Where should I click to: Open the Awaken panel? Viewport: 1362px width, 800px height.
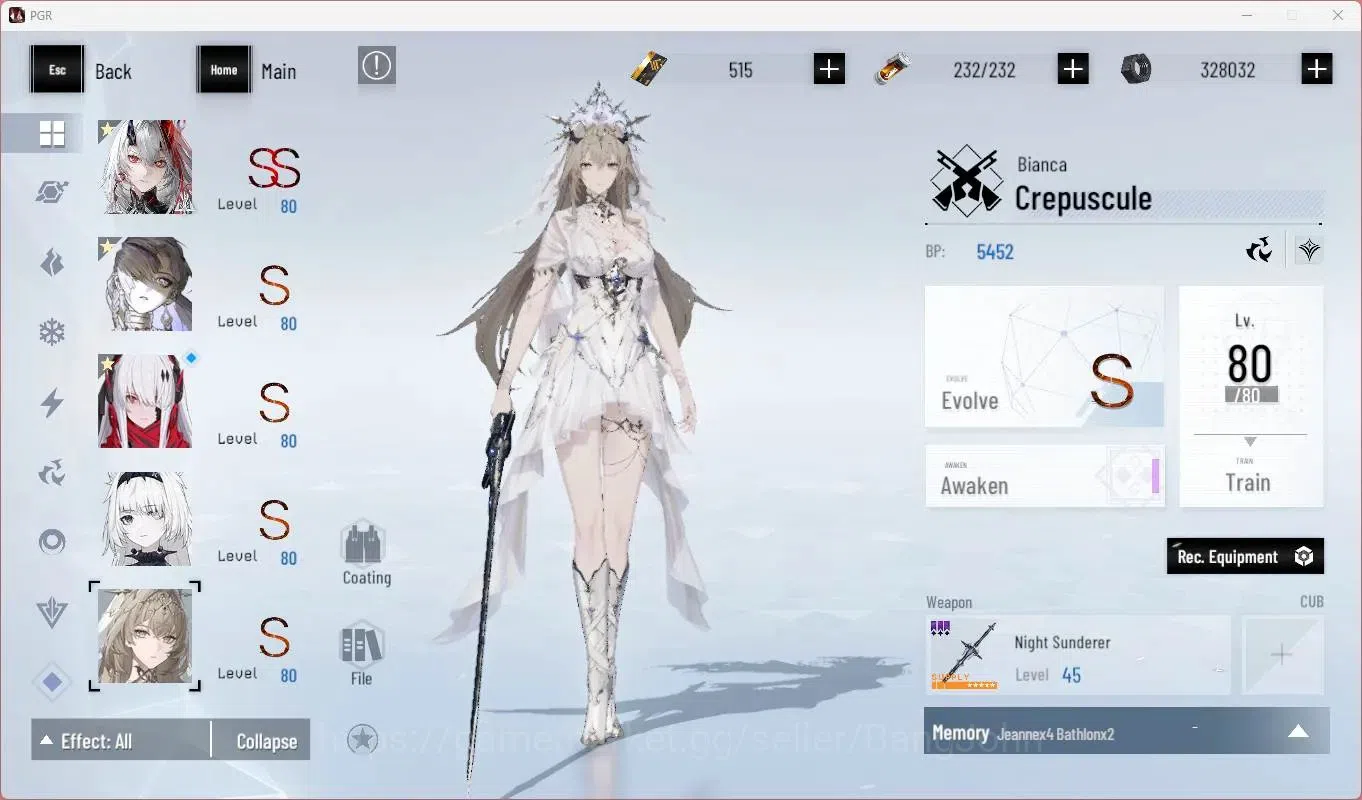[x=1044, y=476]
